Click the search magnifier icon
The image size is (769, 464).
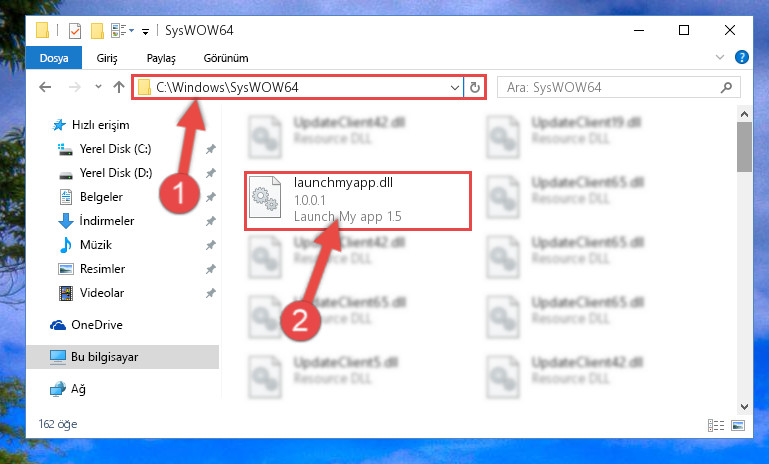[726, 87]
